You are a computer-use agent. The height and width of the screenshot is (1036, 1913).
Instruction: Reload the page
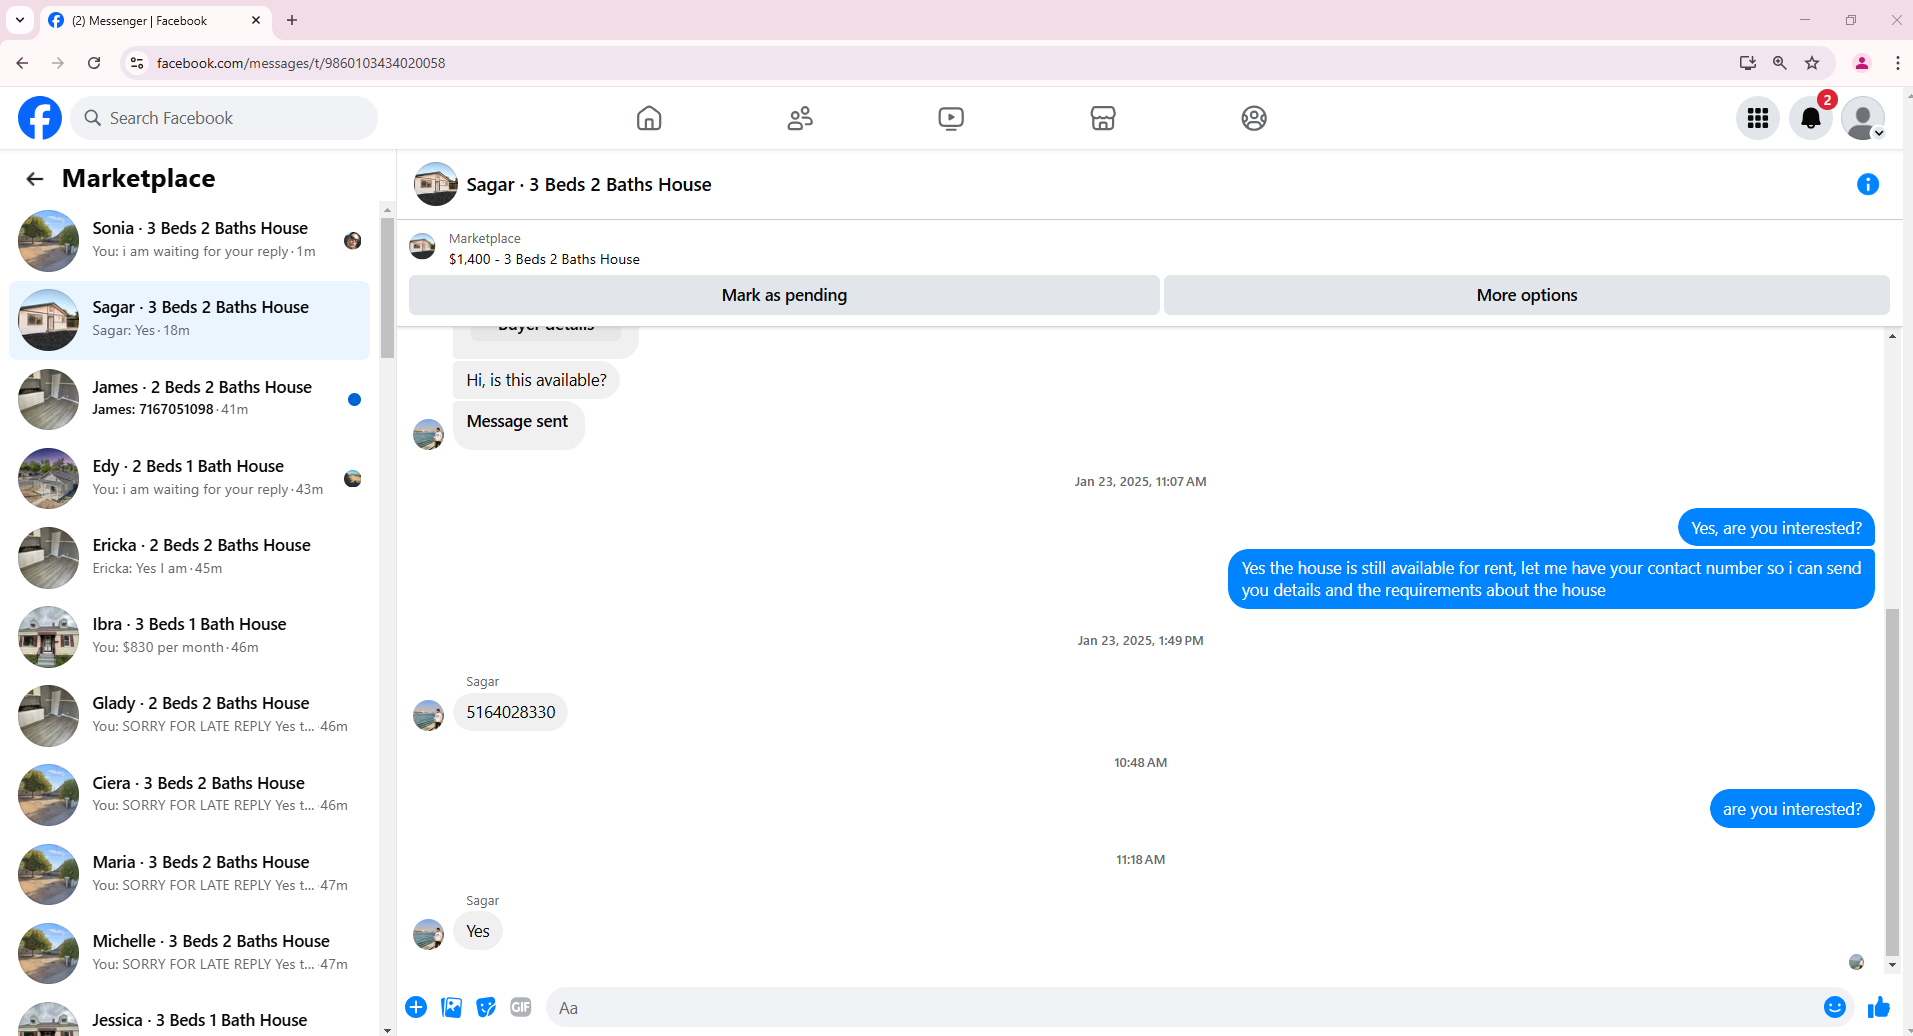point(94,63)
